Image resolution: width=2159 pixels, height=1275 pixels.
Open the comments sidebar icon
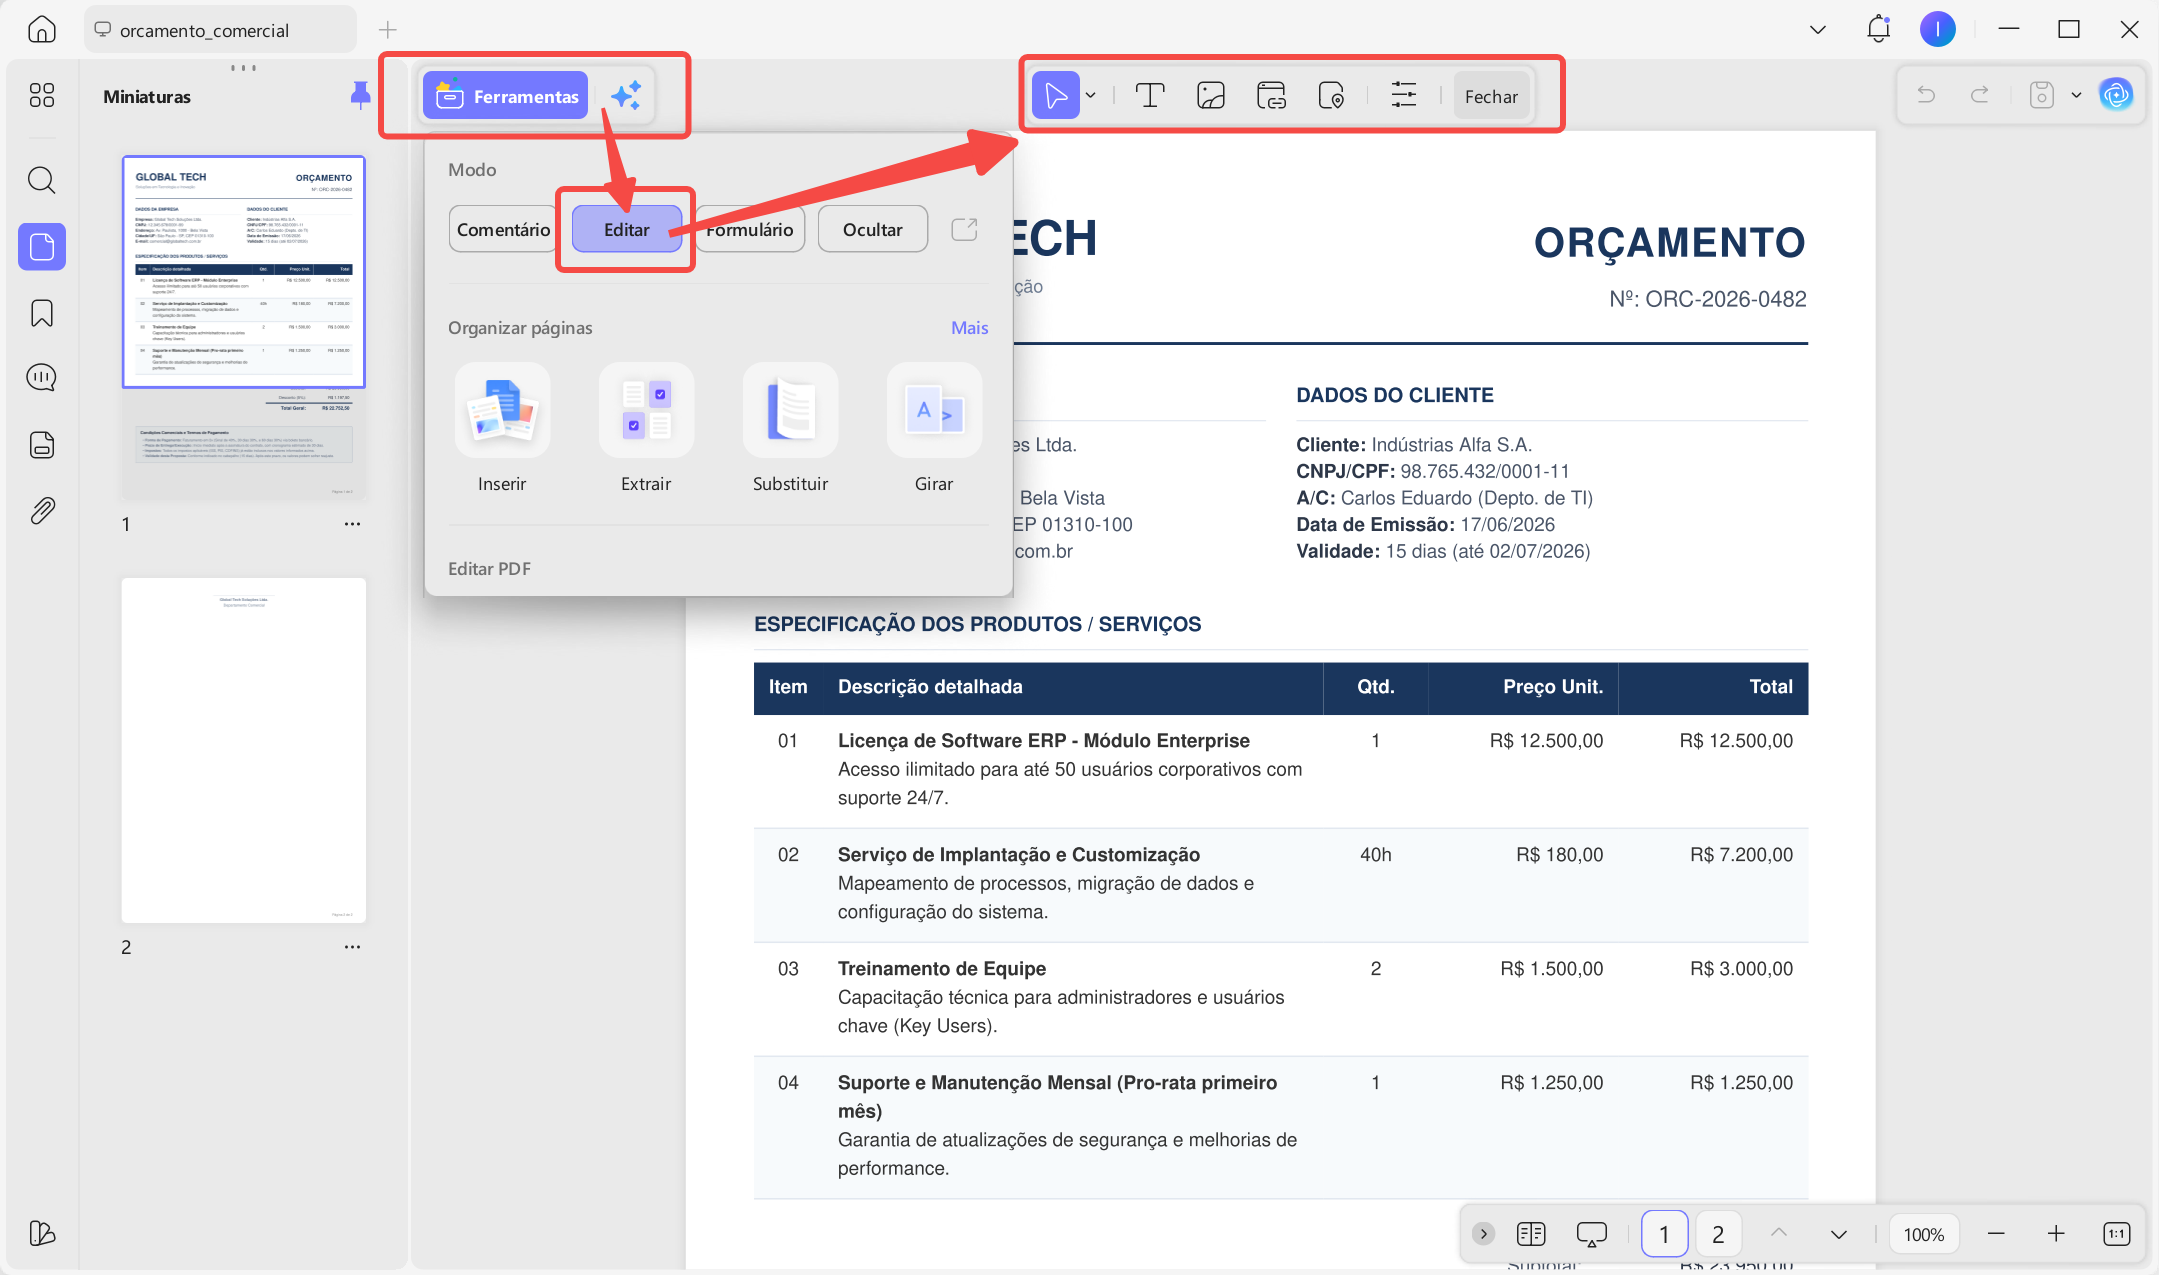[x=41, y=377]
